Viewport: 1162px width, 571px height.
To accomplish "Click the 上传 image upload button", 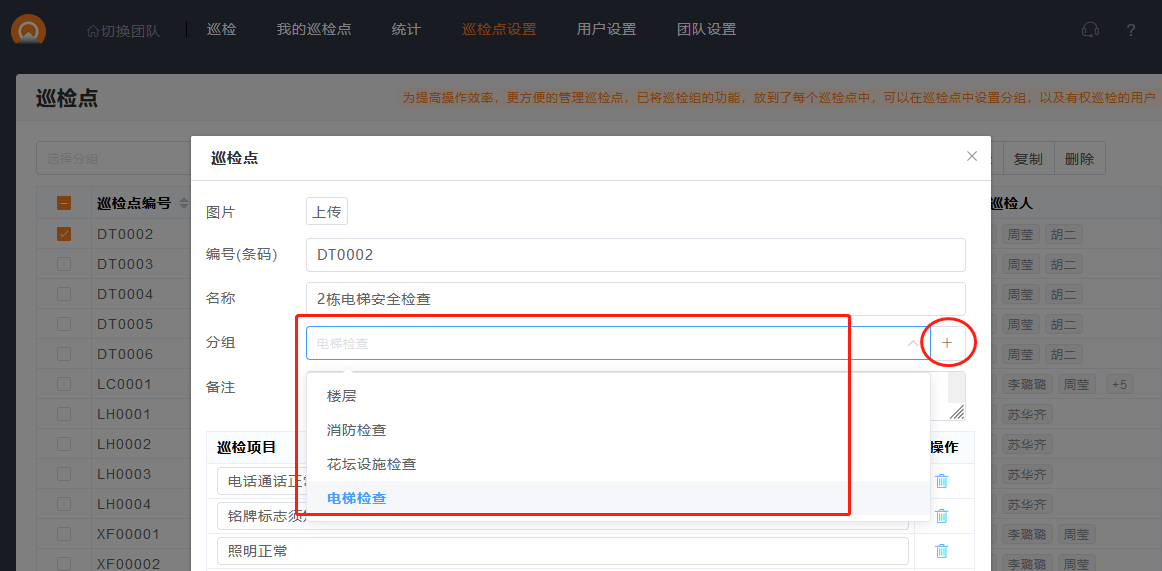I will (x=327, y=212).
